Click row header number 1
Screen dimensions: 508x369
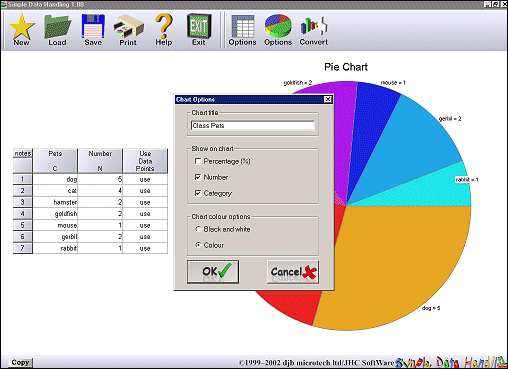click(x=23, y=179)
